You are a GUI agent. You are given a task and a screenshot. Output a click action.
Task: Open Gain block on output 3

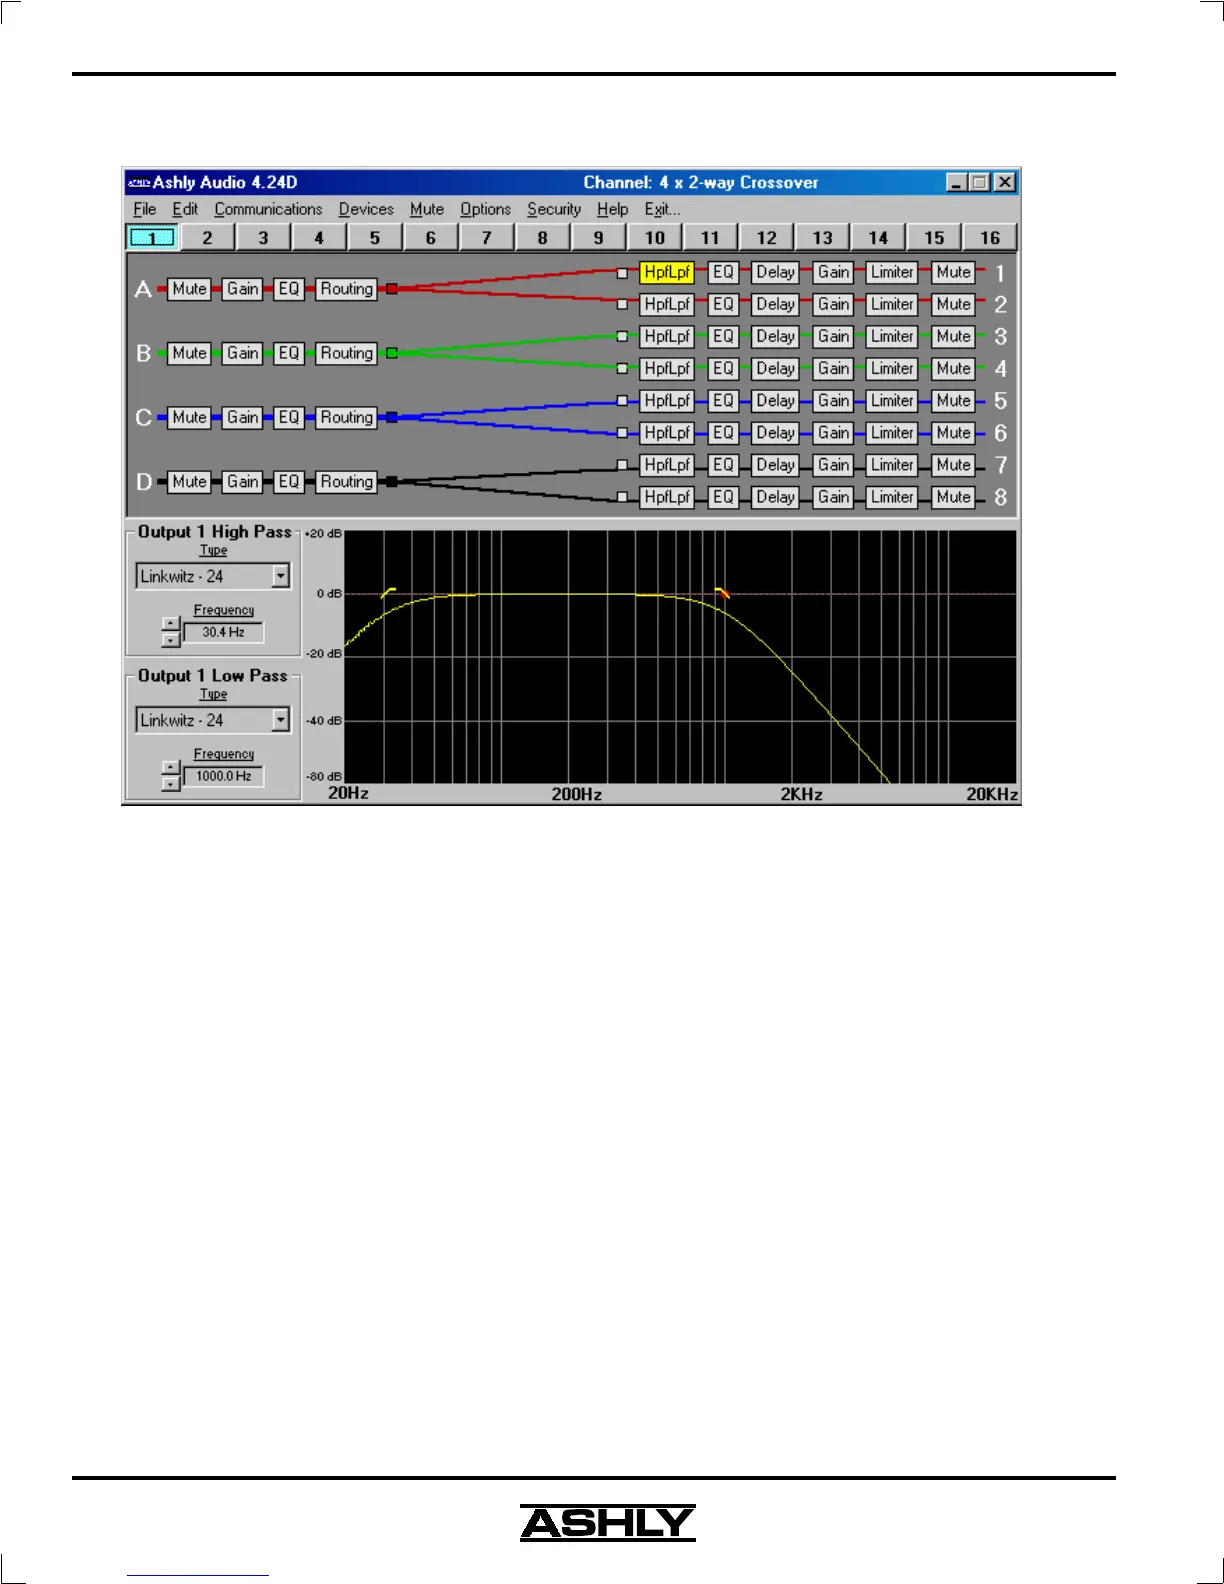coord(833,336)
